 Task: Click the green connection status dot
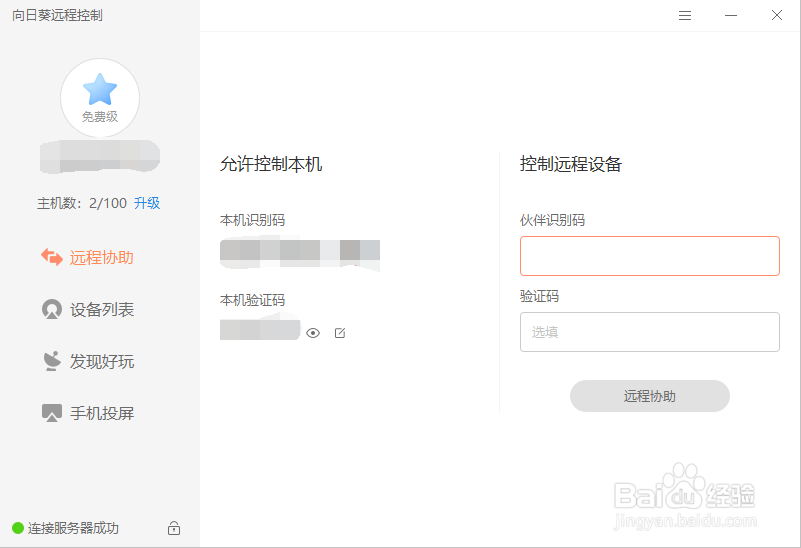click(18, 528)
